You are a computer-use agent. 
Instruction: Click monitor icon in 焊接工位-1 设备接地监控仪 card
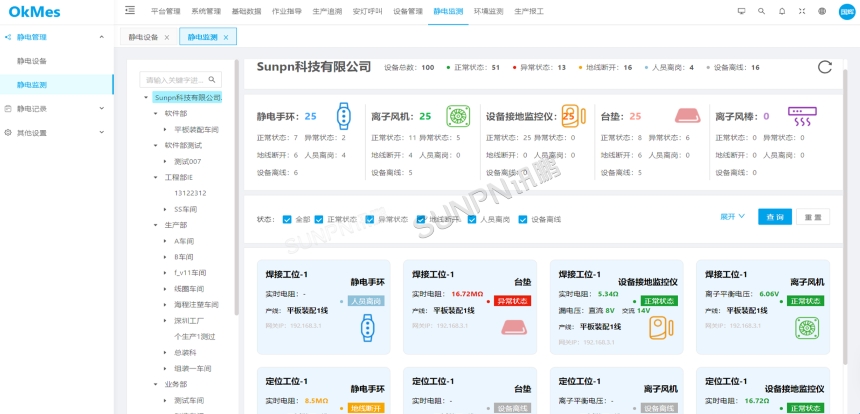(661, 328)
